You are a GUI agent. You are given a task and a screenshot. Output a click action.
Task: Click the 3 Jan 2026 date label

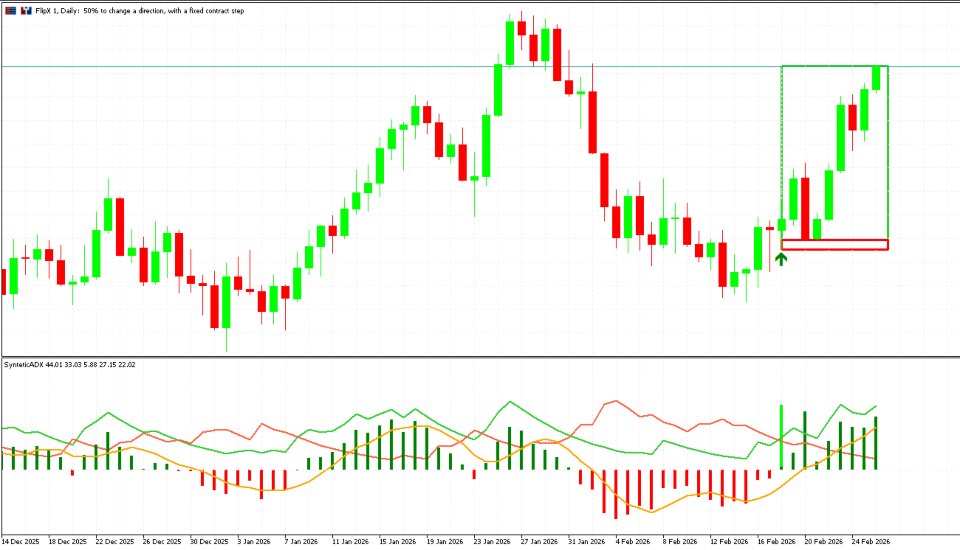point(254,541)
